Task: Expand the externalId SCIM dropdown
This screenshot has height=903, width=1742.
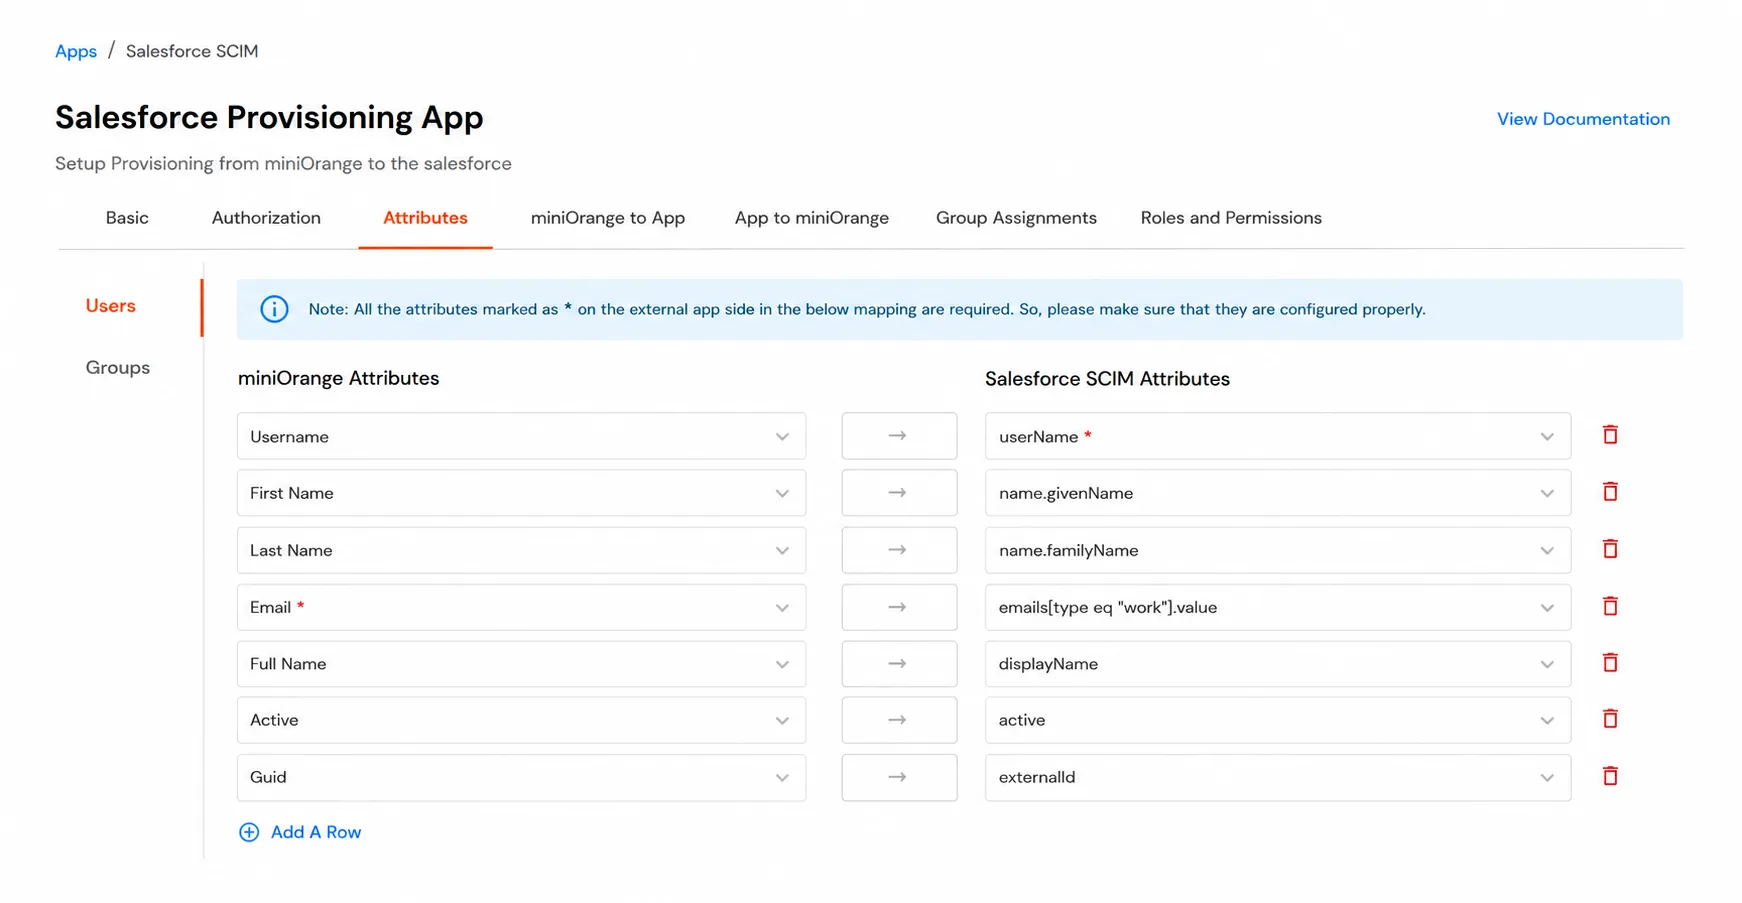Action: tap(1278, 777)
